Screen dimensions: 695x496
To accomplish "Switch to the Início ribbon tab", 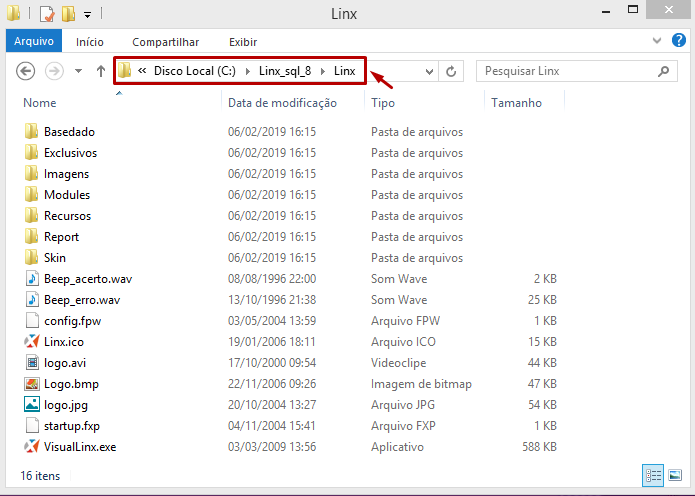I will coord(90,42).
